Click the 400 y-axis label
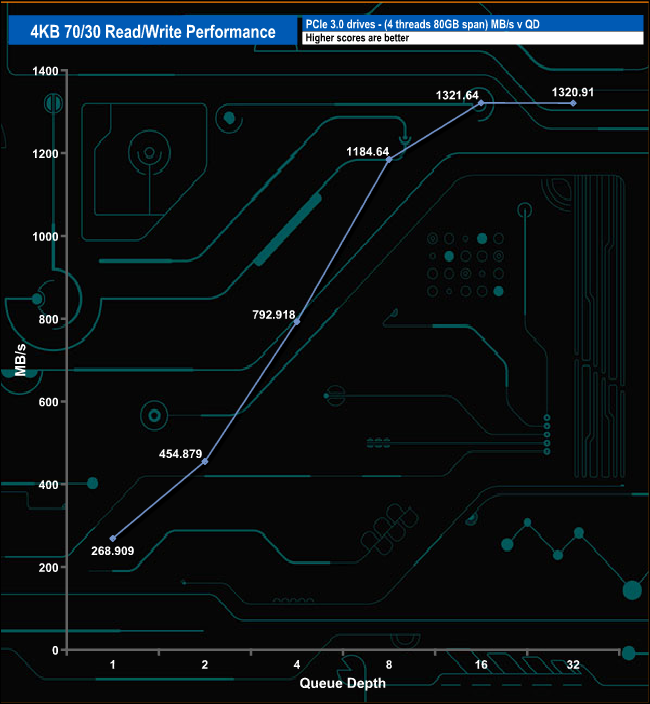Screen dimensions: 650x704 tap(48, 485)
